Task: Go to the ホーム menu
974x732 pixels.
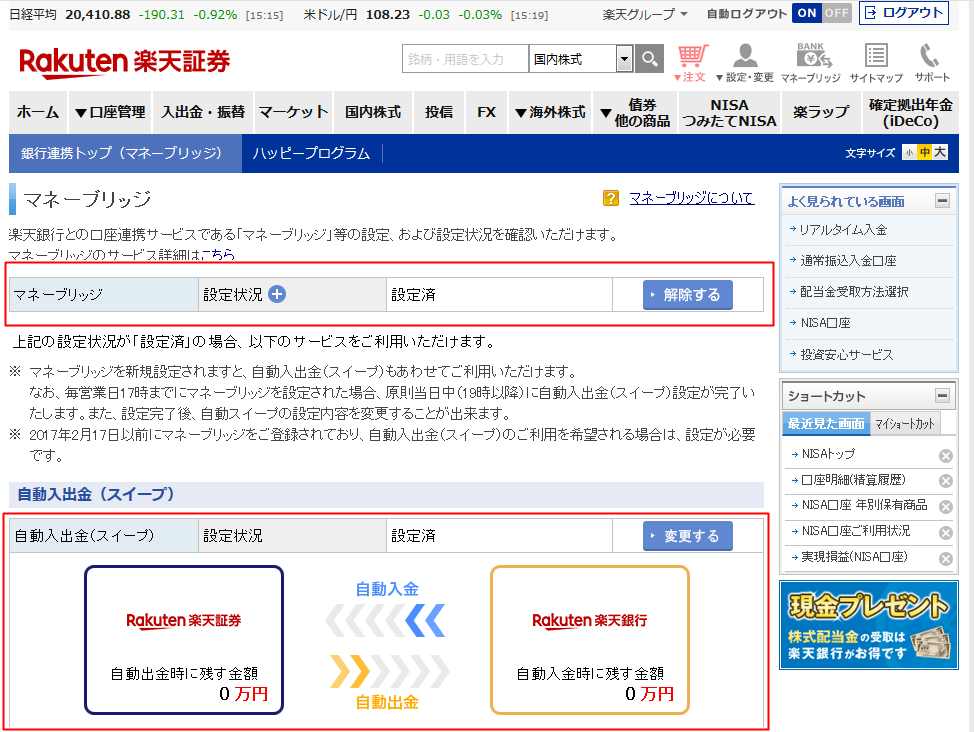Action: pos(37,112)
